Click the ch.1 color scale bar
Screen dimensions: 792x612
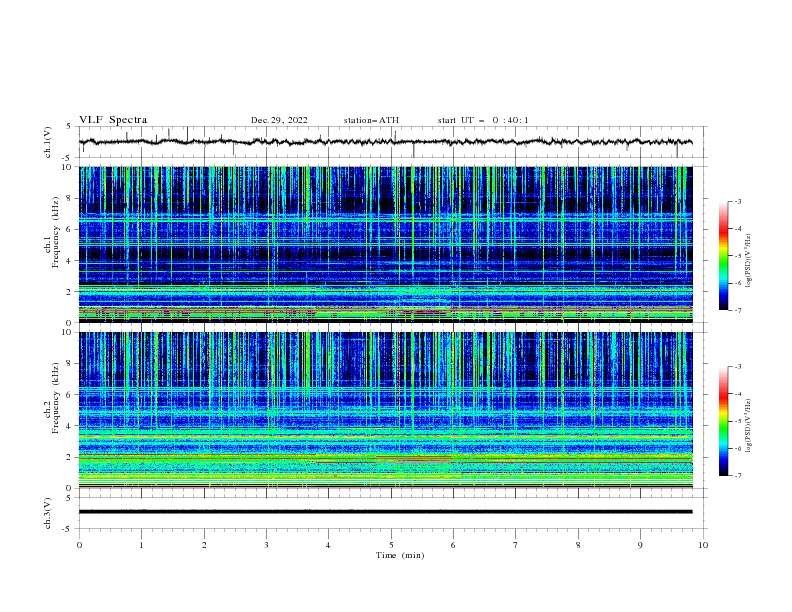coord(723,256)
